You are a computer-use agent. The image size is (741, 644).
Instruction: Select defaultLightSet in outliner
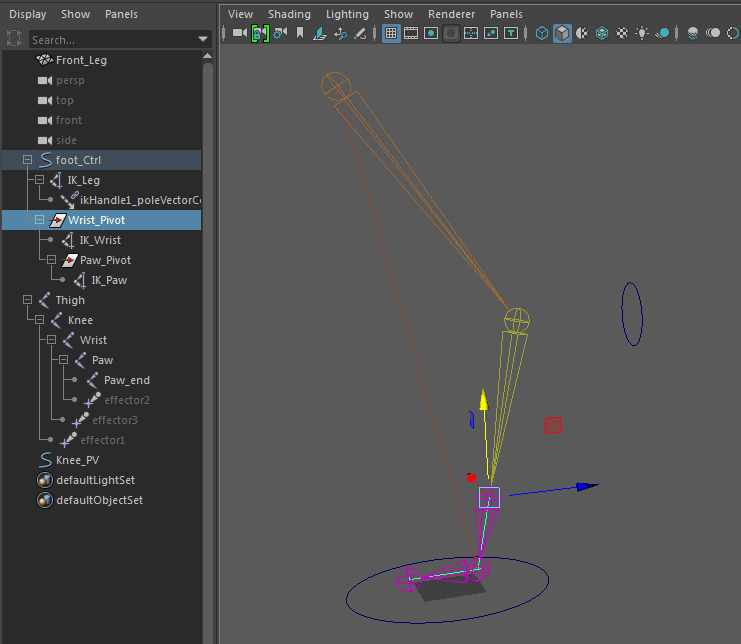pyautogui.click(x=95, y=480)
